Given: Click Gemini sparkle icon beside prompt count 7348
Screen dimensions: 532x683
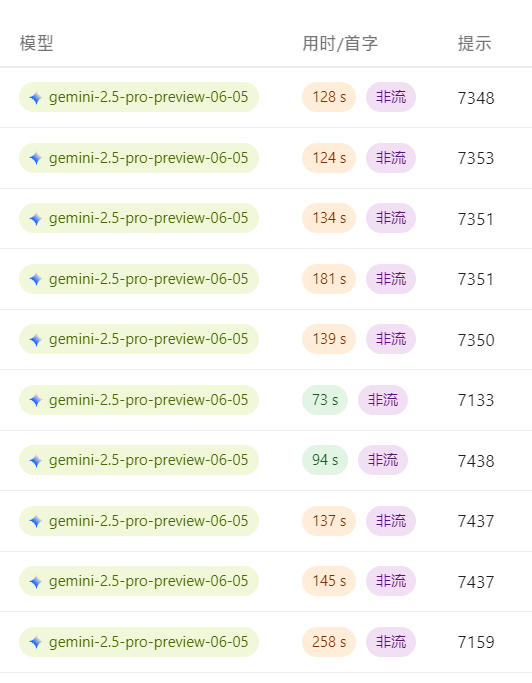Looking at the screenshot, I should [36, 98].
